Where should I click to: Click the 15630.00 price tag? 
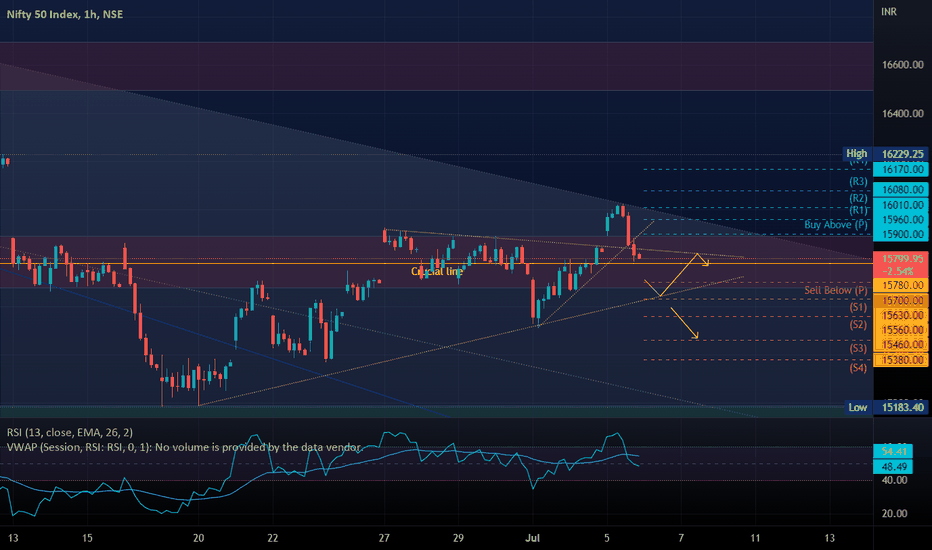point(902,316)
